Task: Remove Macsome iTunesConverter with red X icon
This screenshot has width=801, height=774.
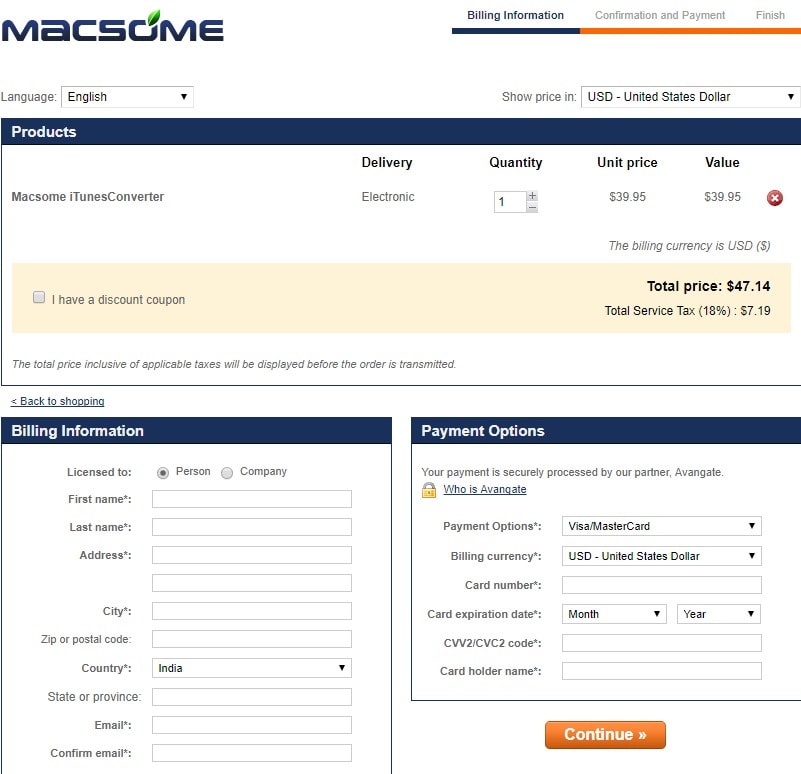Action: point(774,198)
